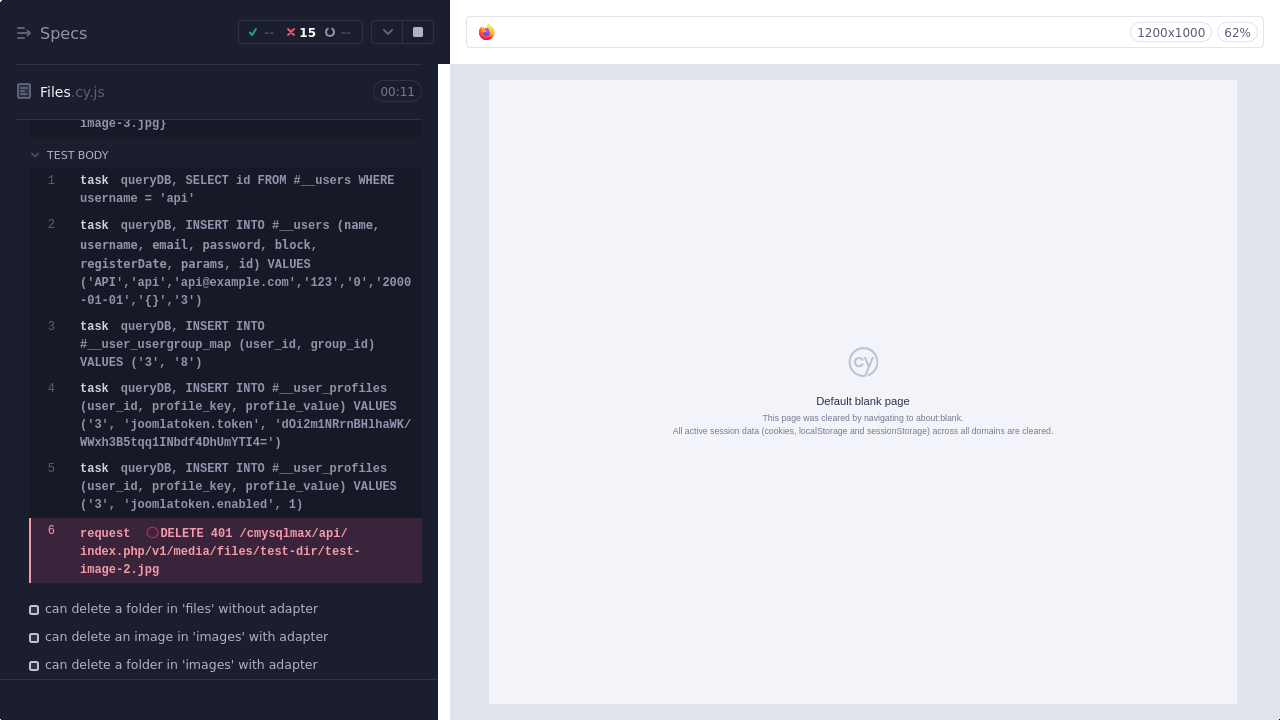
Task: Click the Firefox browser icon in URL bar
Action: click(x=487, y=33)
